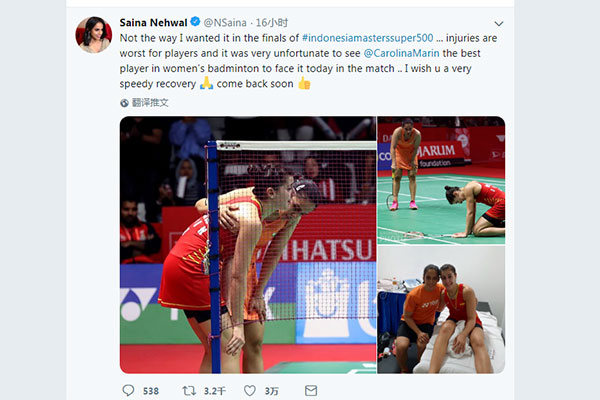
Task: Open the photo of two players sitting together
Action: coord(441,310)
